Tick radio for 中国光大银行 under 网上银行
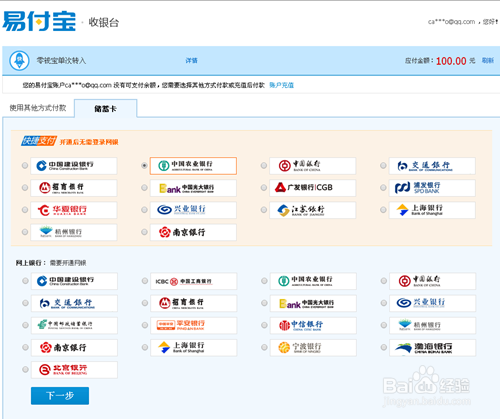The width and height of the screenshot is (500, 419). (264, 303)
